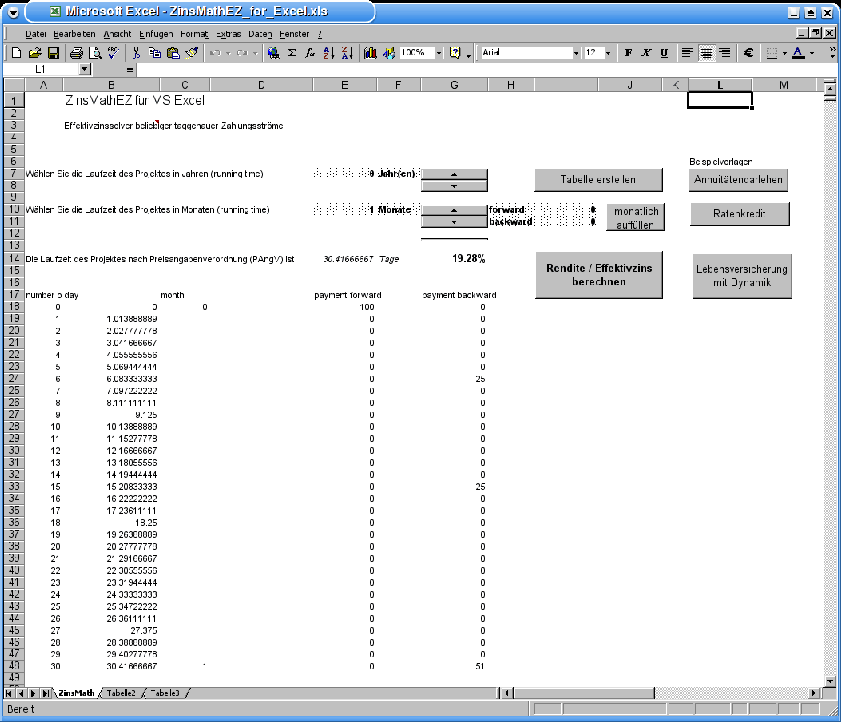Select column header G
841x722 pixels.
tap(454, 85)
